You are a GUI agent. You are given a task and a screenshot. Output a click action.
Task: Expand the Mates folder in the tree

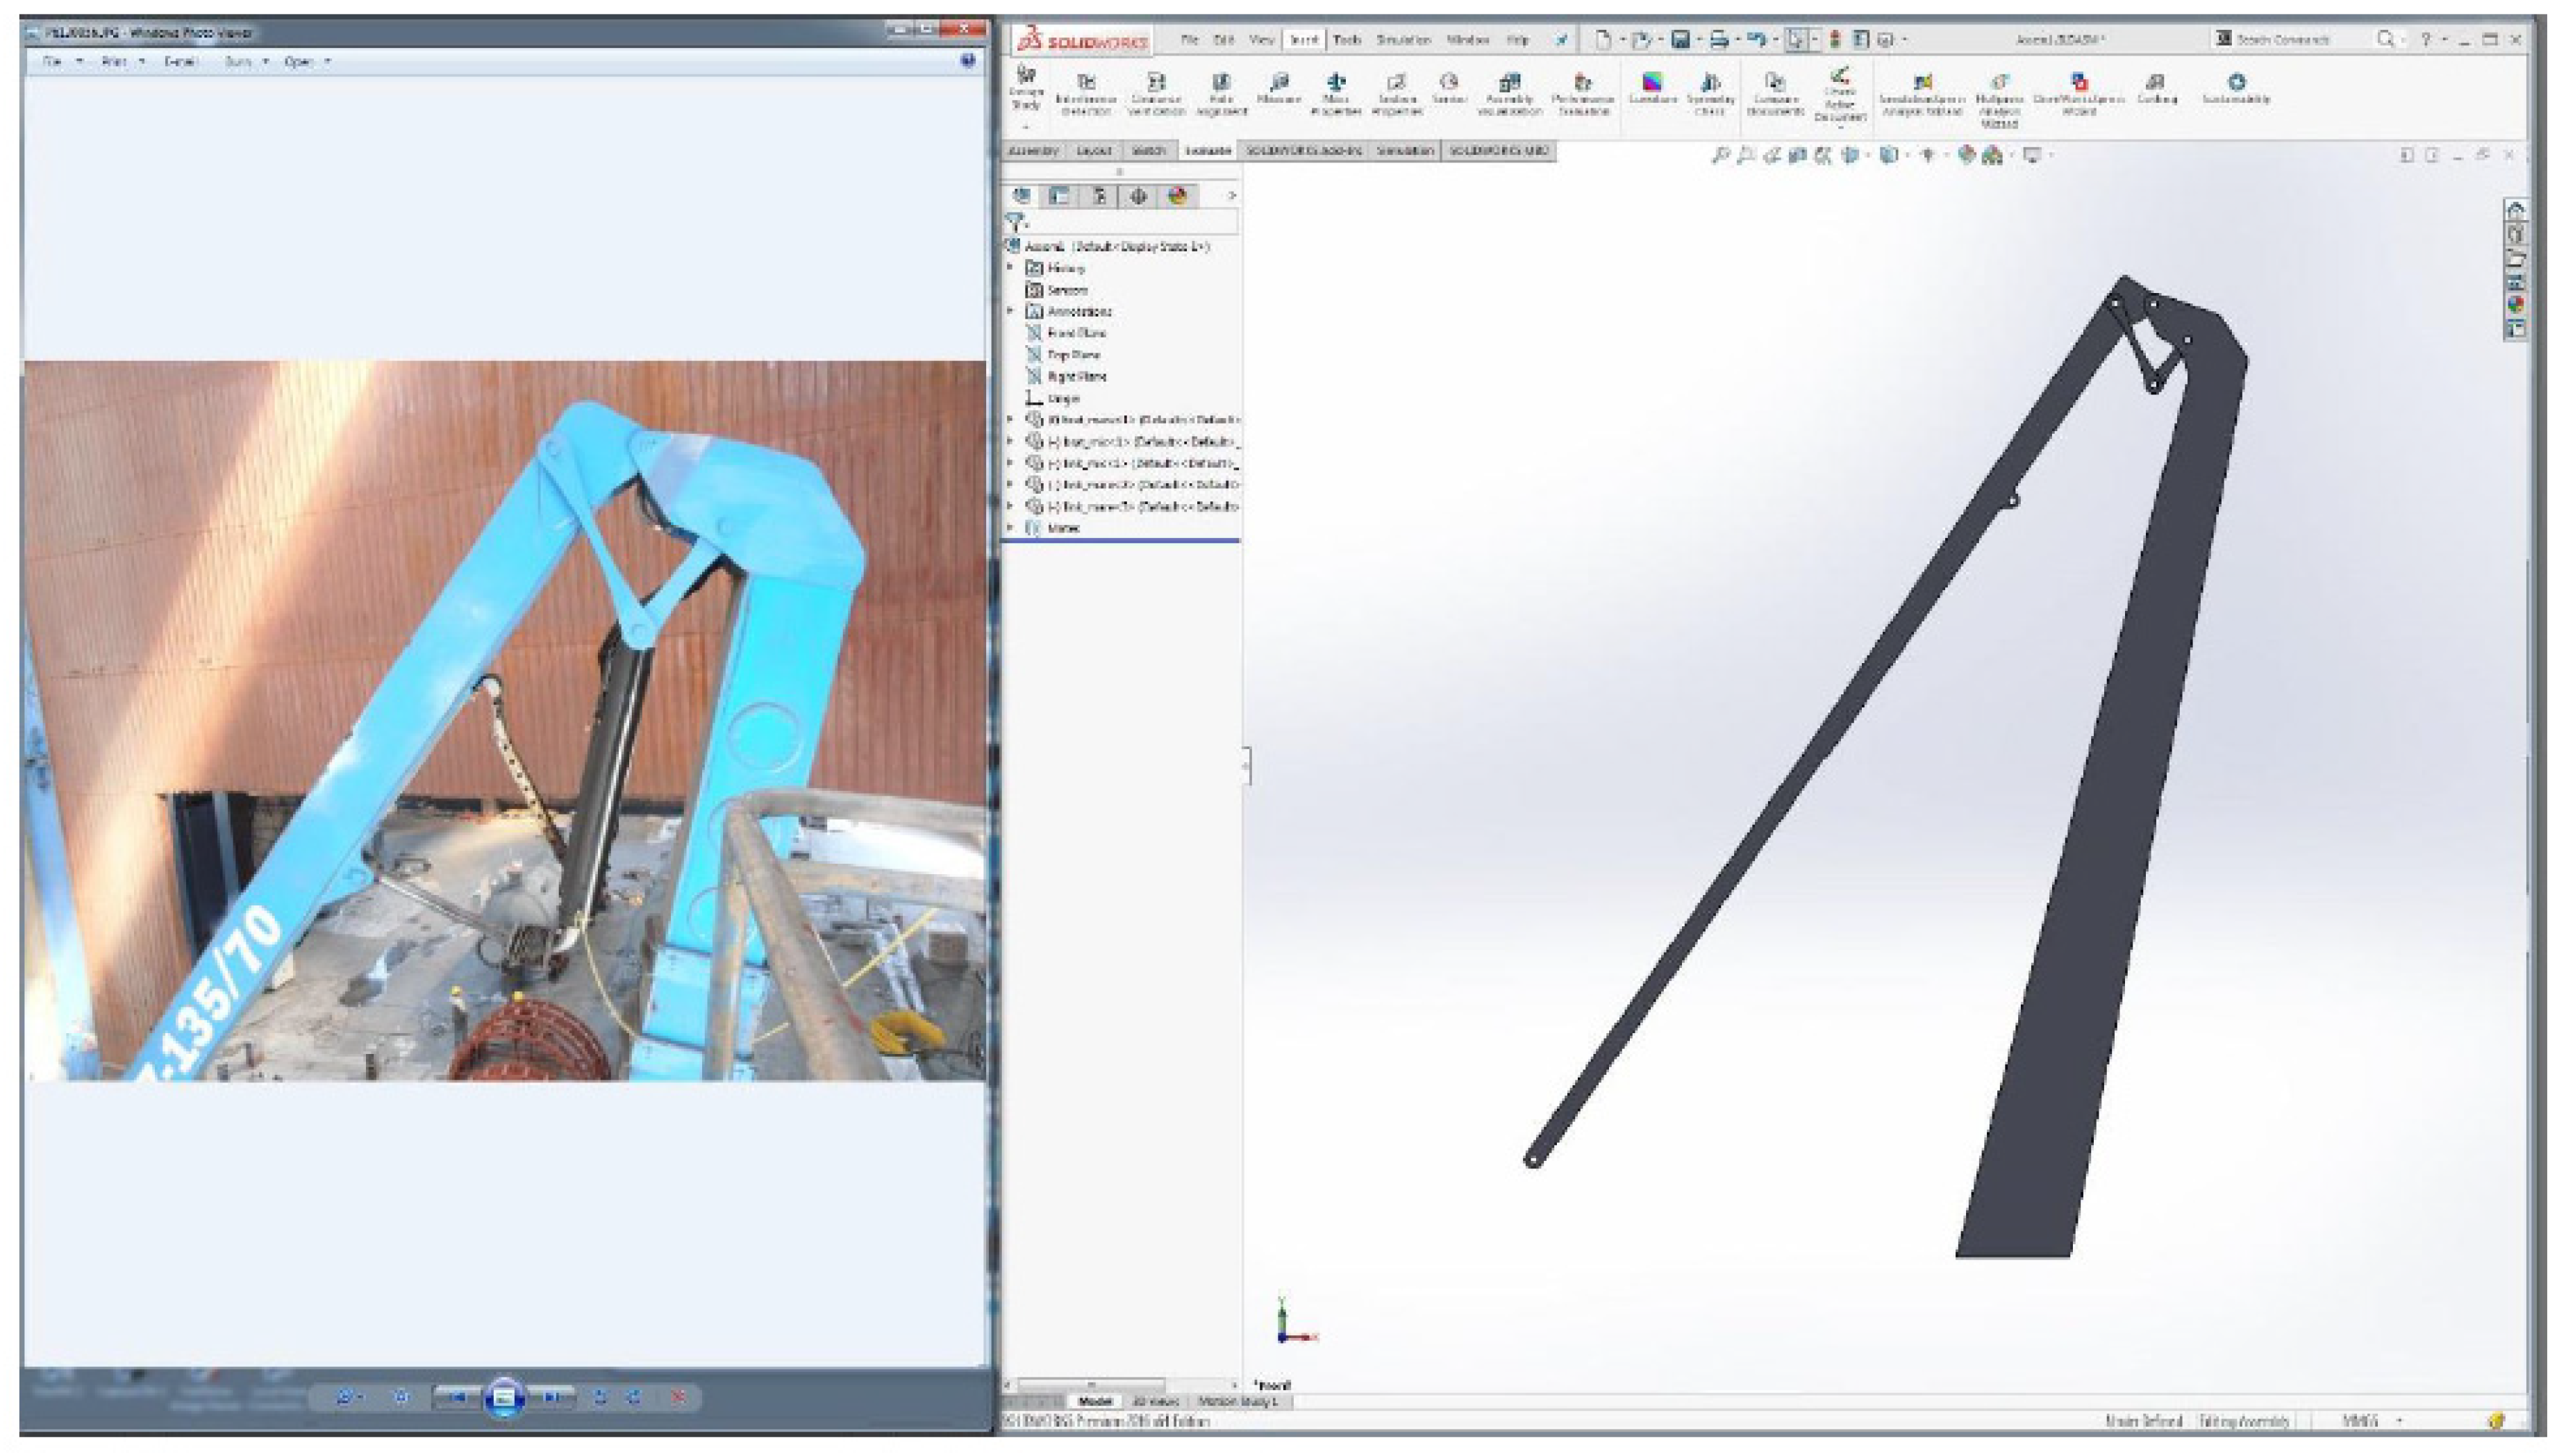pyautogui.click(x=1010, y=527)
